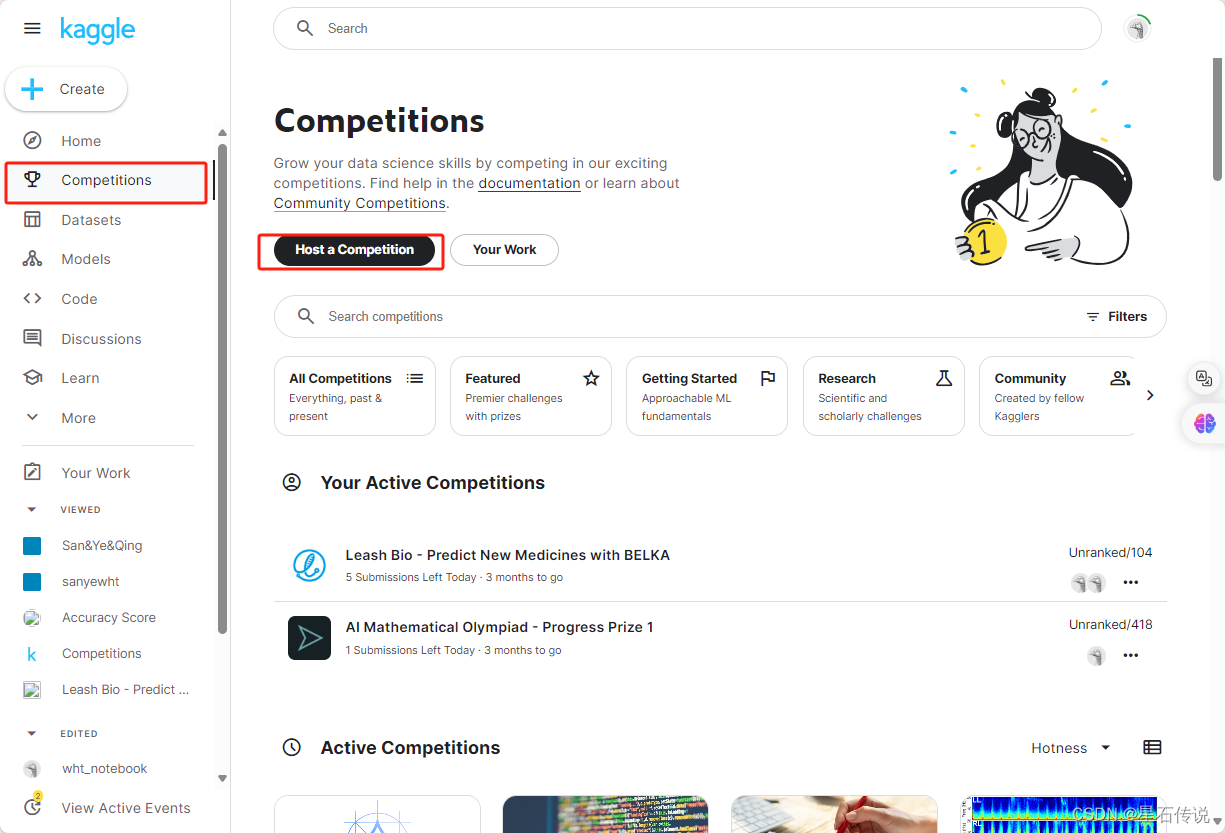Click the top Search field
Screen dimensions: 1225x833
click(687, 29)
